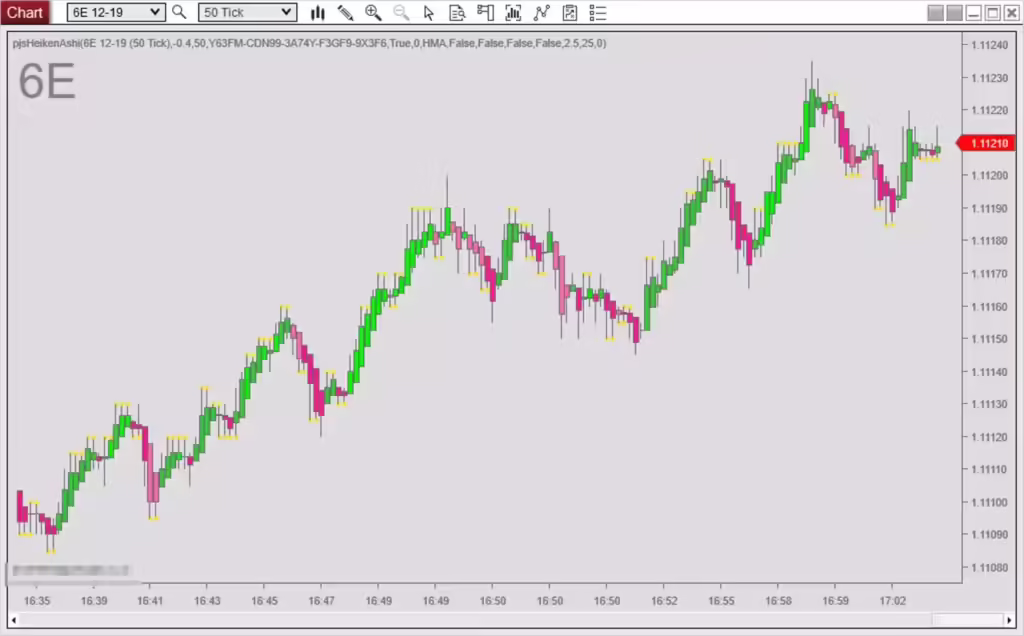1024x636 pixels.
Task: Open the Drawing Tools pencil icon
Action: coord(345,13)
